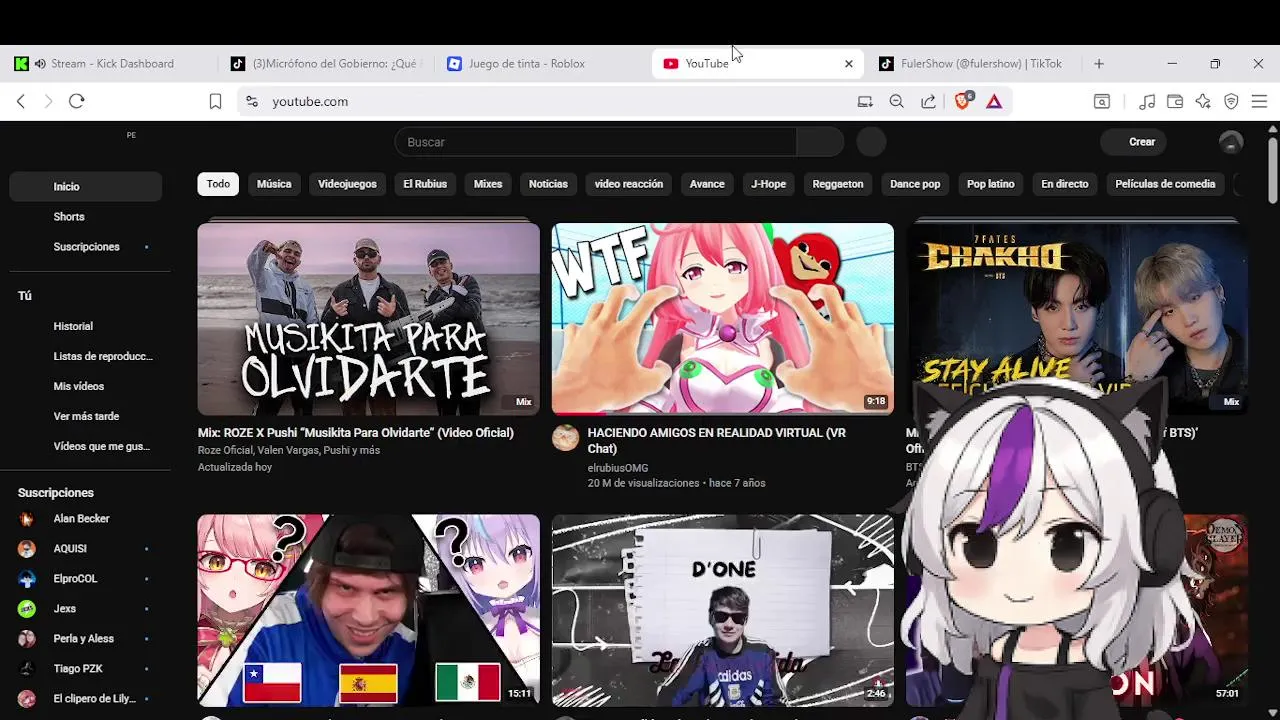Image resolution: width=1280 pixels, height=720 pixels.
Task: Open Brave Rewards triangle icon
Action: (x=994, y=101)
